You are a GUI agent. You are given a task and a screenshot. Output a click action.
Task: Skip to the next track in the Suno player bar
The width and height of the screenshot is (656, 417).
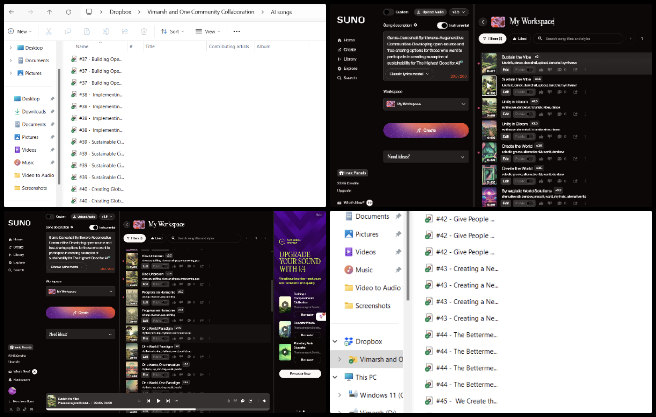click(168, 401)
